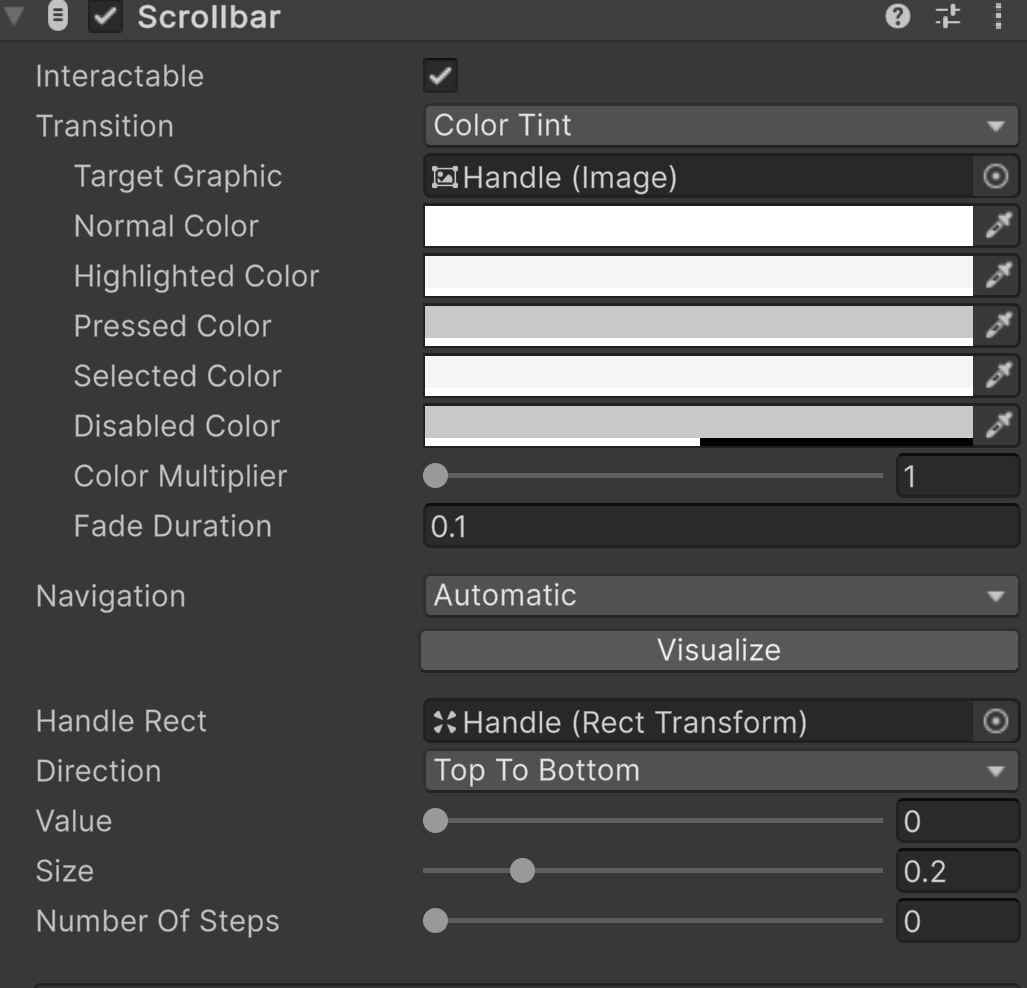Click the Number Of Steps slider handle
The width and height of the screenshot is (1027, 988).
tap(436, 921)
